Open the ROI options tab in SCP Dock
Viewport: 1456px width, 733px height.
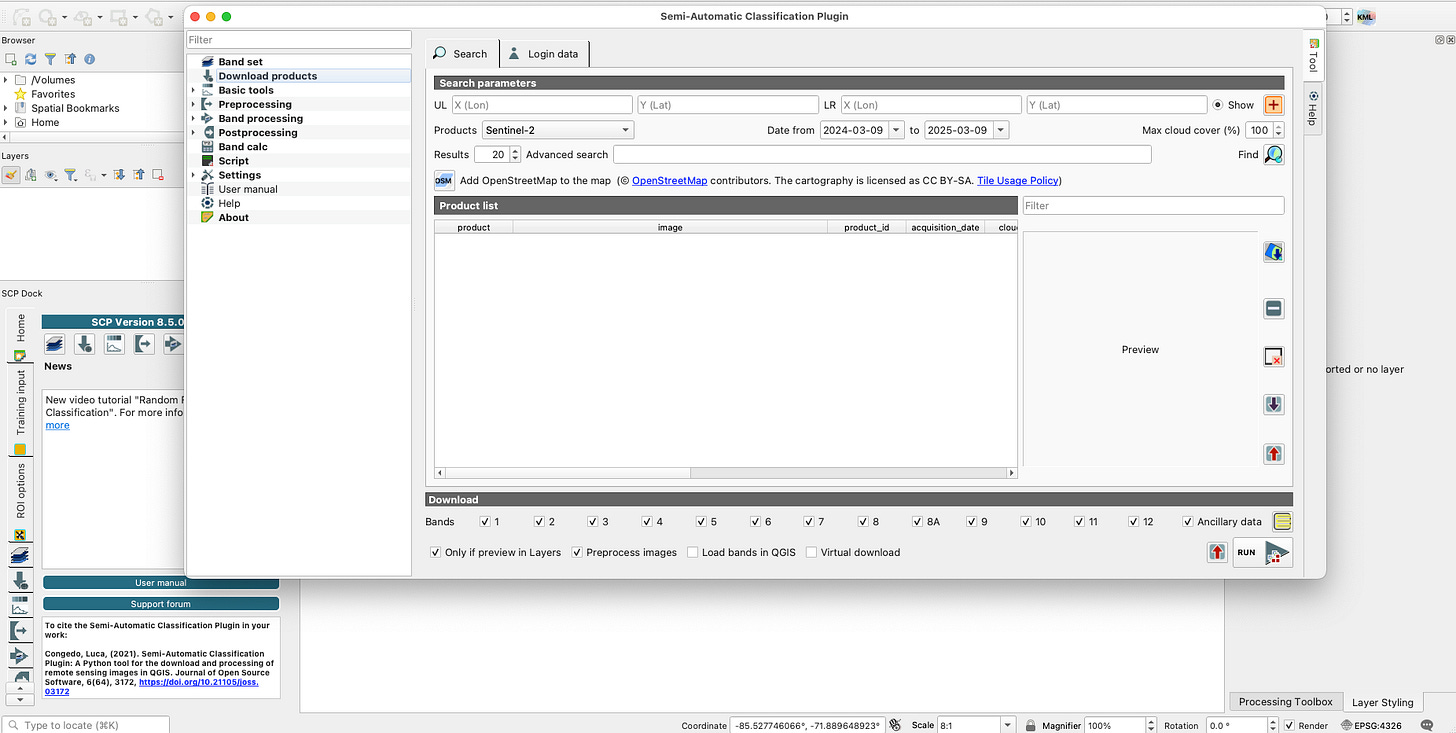[20, 500]
